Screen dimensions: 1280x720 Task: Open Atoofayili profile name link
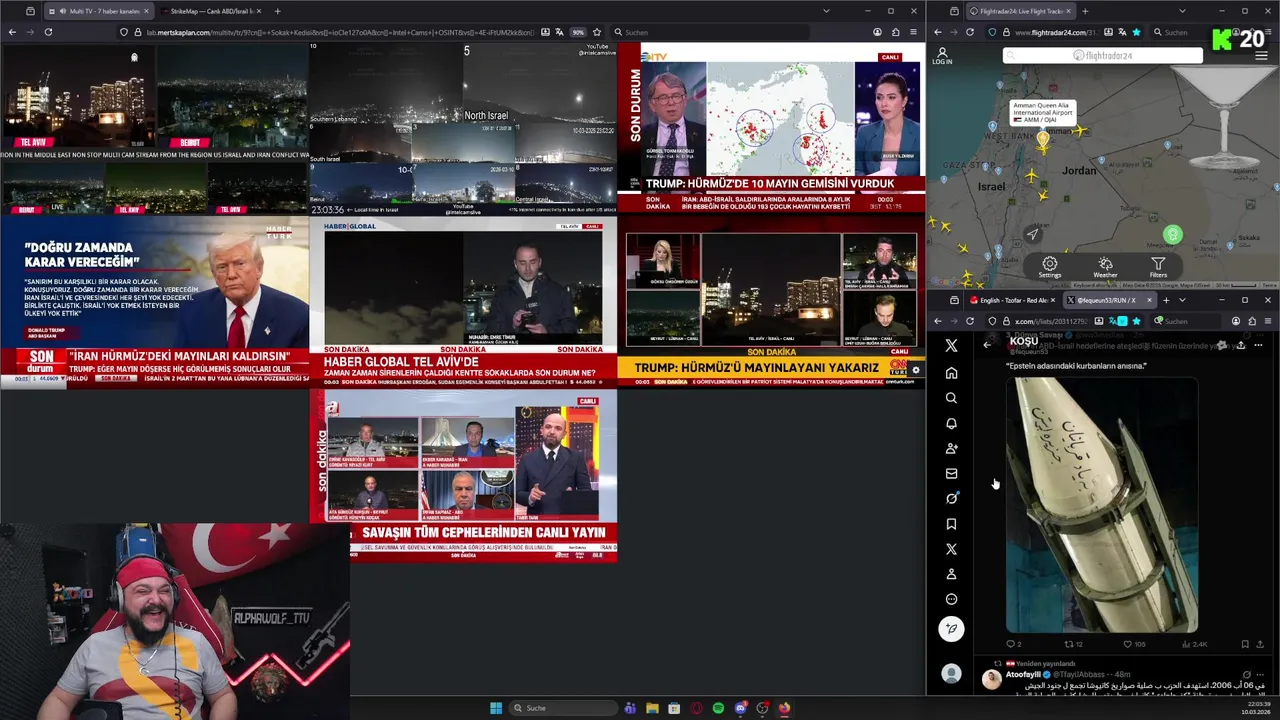coord(1023,674)
